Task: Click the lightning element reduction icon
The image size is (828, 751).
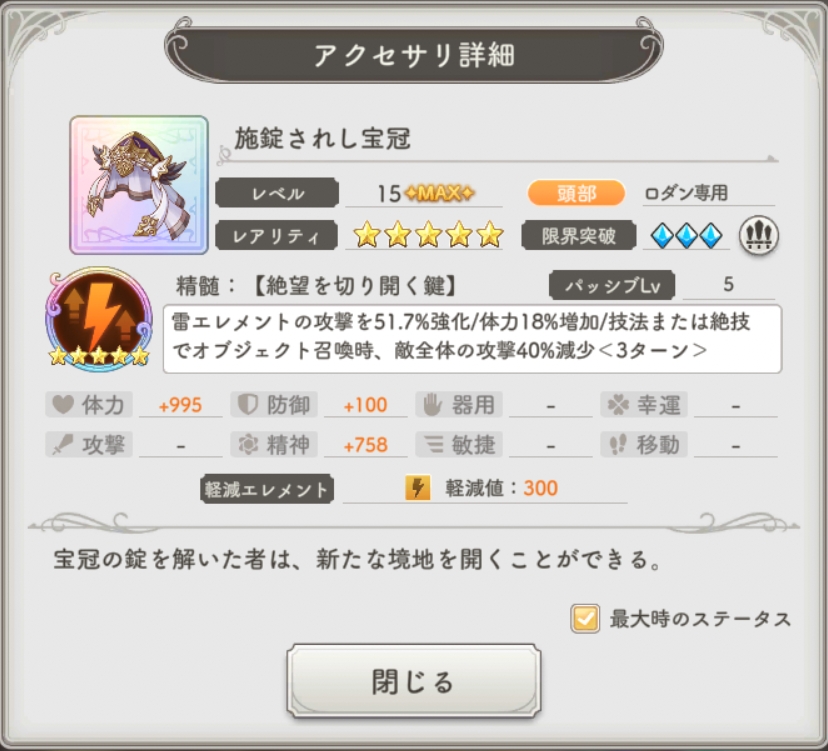Action: click(417, 487)
